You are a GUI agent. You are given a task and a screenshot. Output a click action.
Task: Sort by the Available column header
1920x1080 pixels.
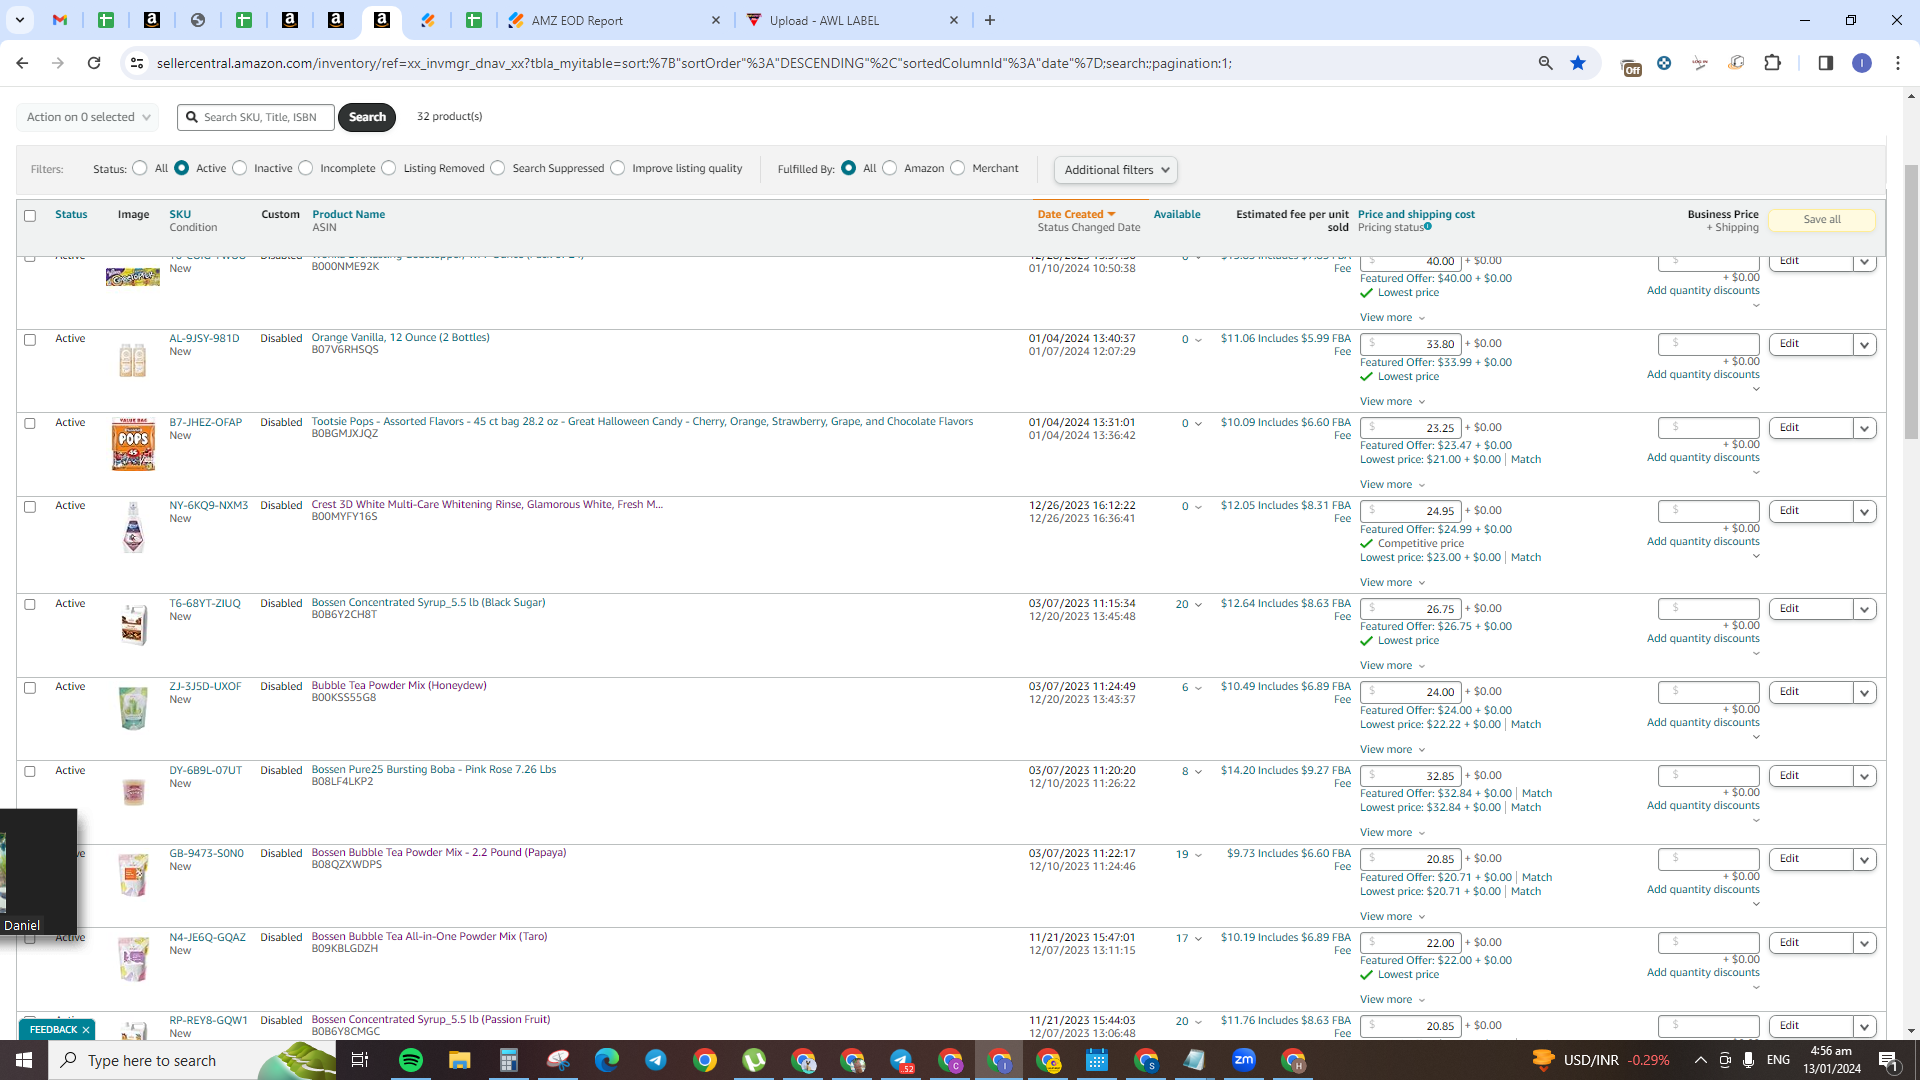point(1177,214)
